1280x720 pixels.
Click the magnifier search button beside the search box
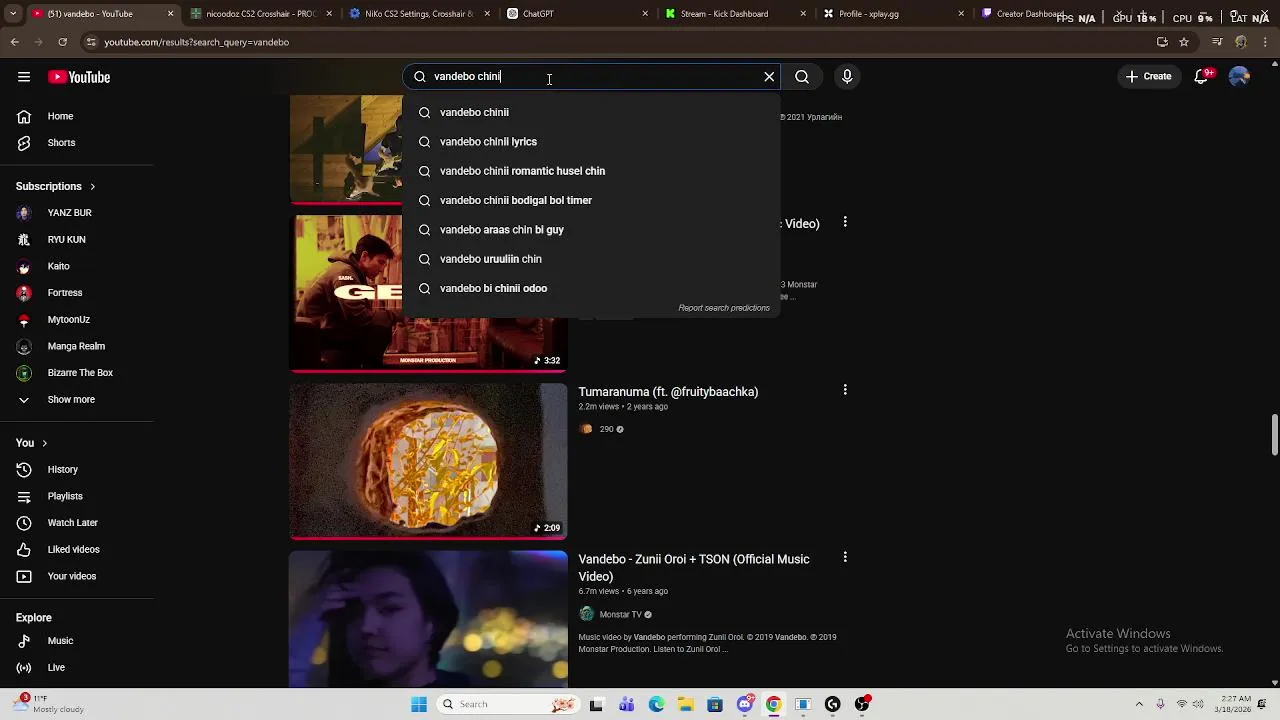802,77
